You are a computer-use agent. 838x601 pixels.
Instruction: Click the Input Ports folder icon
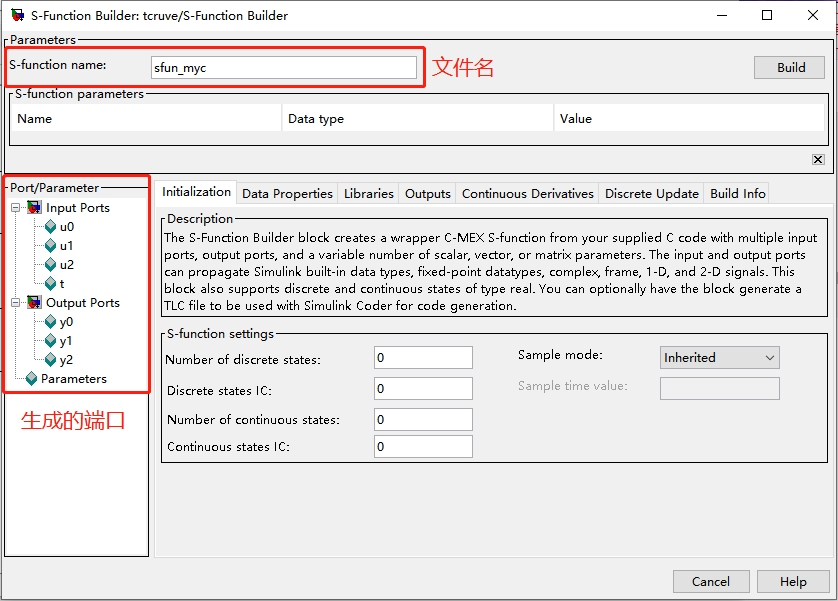34,207
